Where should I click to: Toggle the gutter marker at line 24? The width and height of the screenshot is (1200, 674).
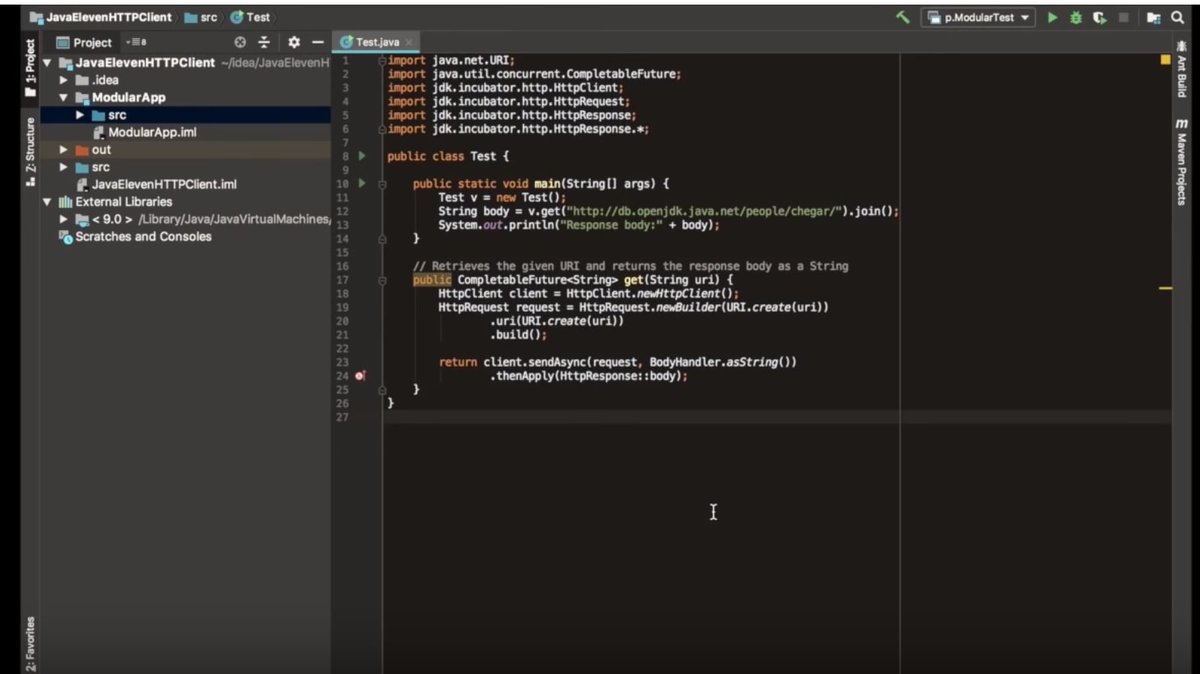[x=361, y=376]
